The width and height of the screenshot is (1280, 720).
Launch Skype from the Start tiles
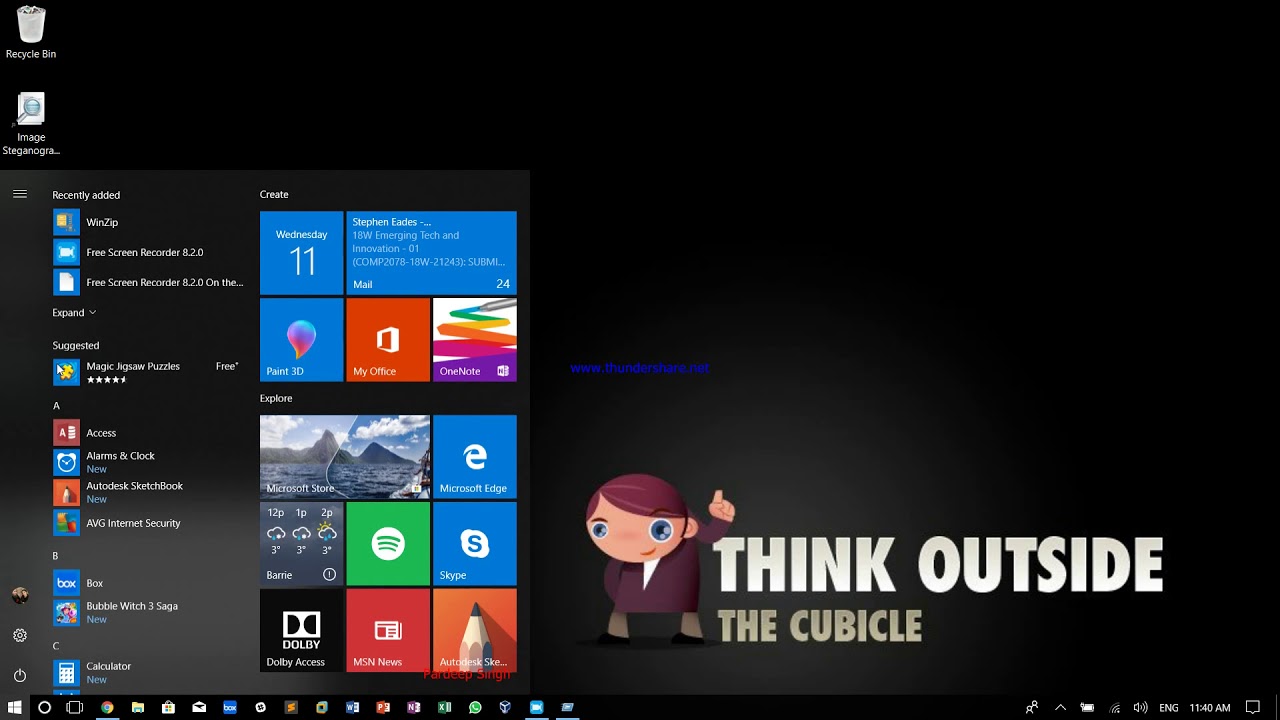point(474,544)
